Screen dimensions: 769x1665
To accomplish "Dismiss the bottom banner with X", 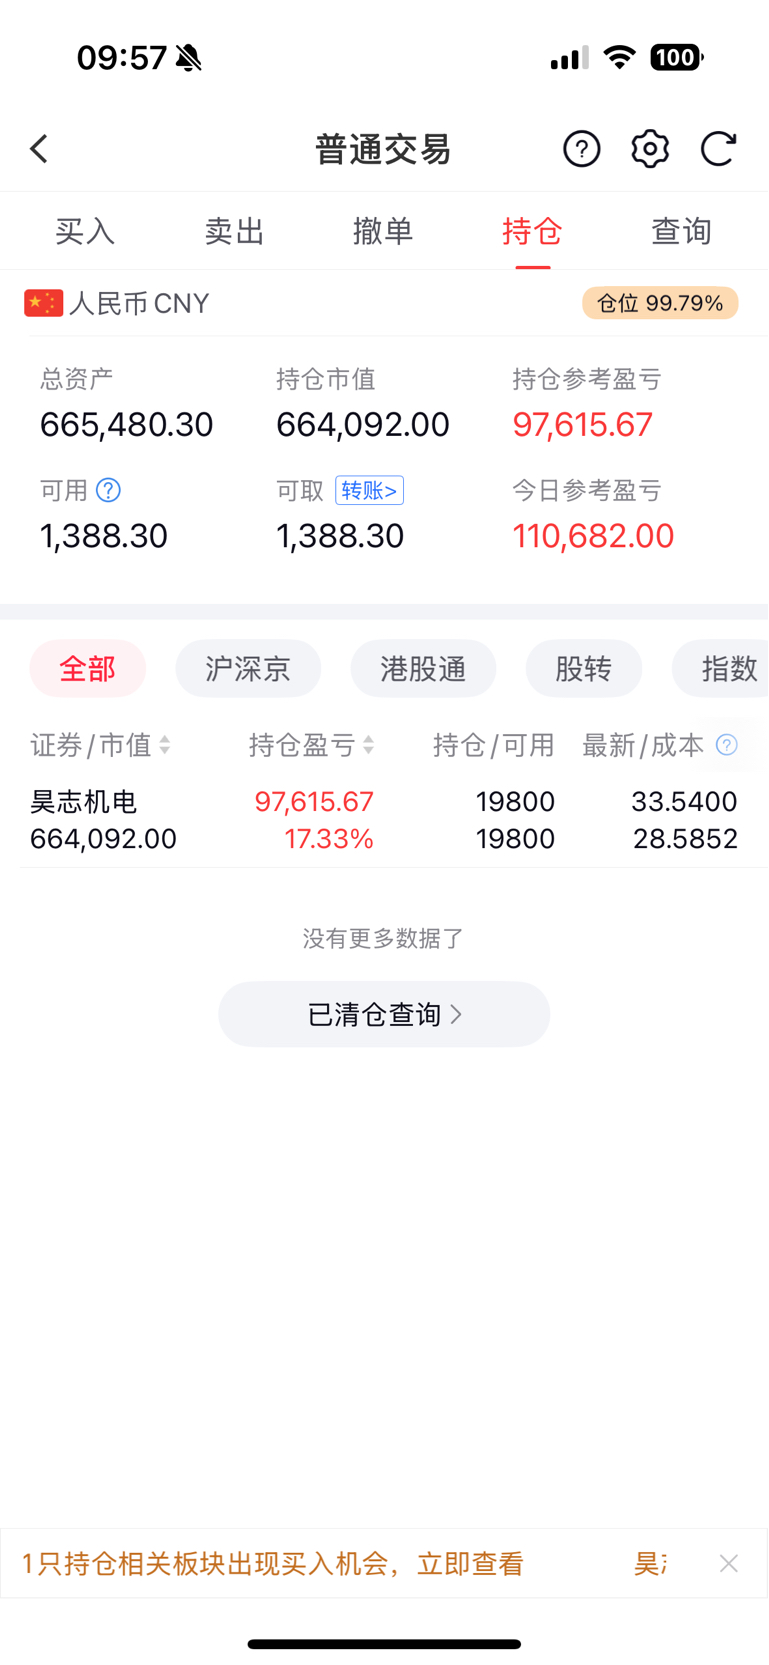I will [729, 1563].
